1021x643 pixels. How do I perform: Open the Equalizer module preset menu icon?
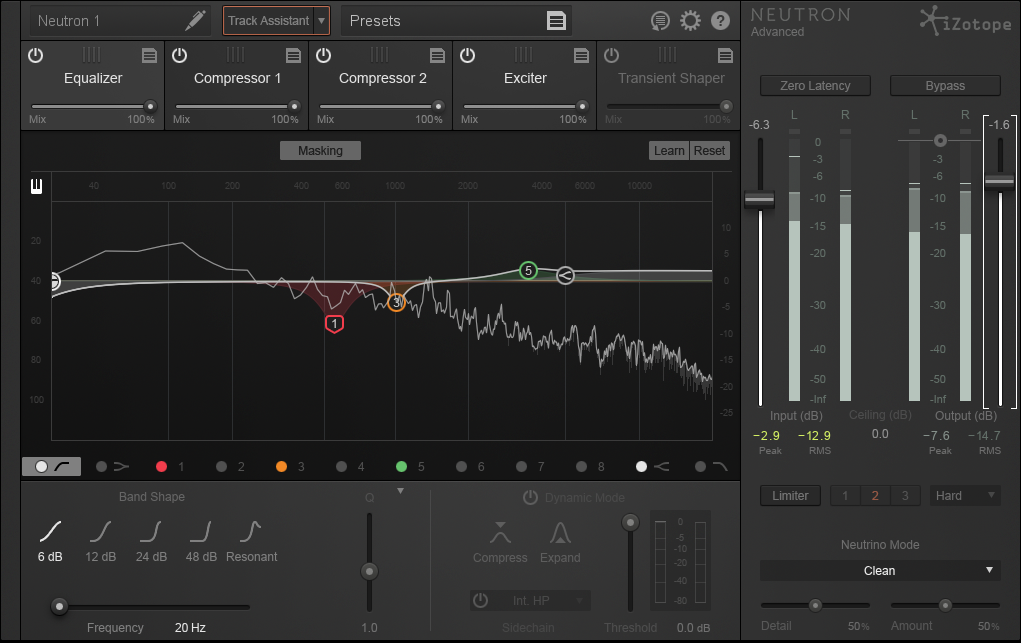coord(149,56)
